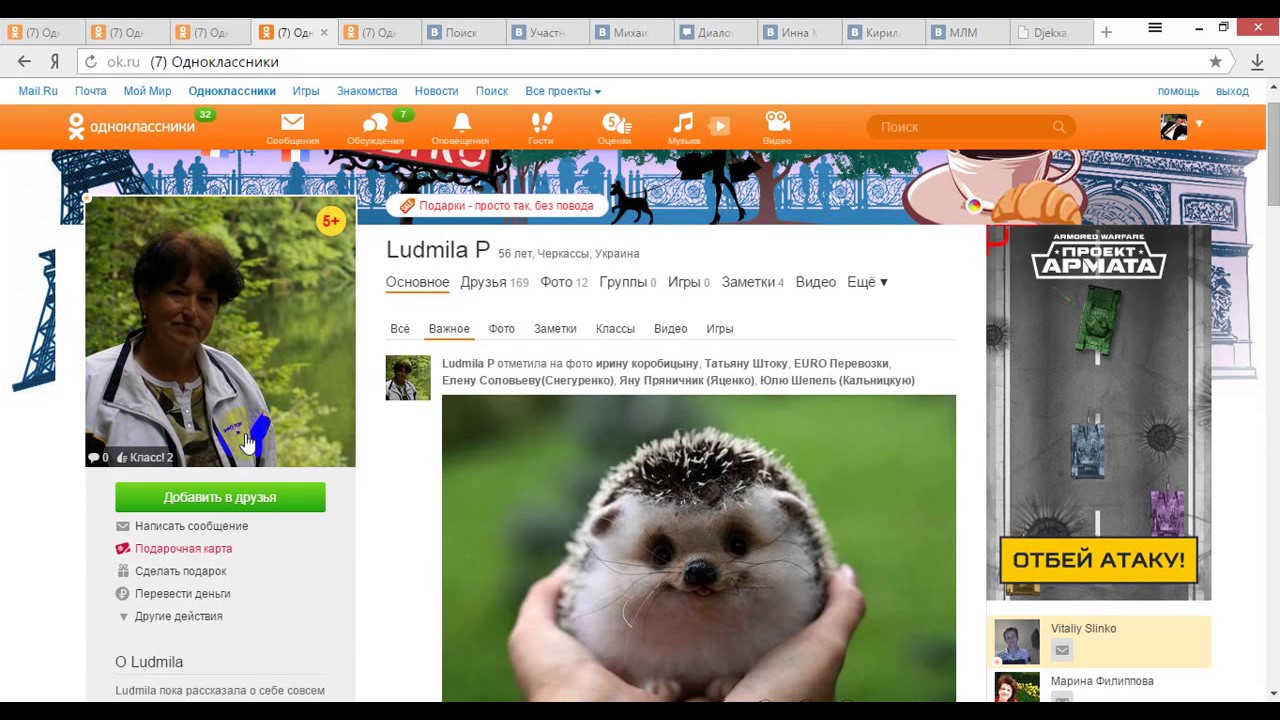The height and width of the screenshot is (720, 1280).
Task: Open the Гости footprints icon
Action: point(541,123)
